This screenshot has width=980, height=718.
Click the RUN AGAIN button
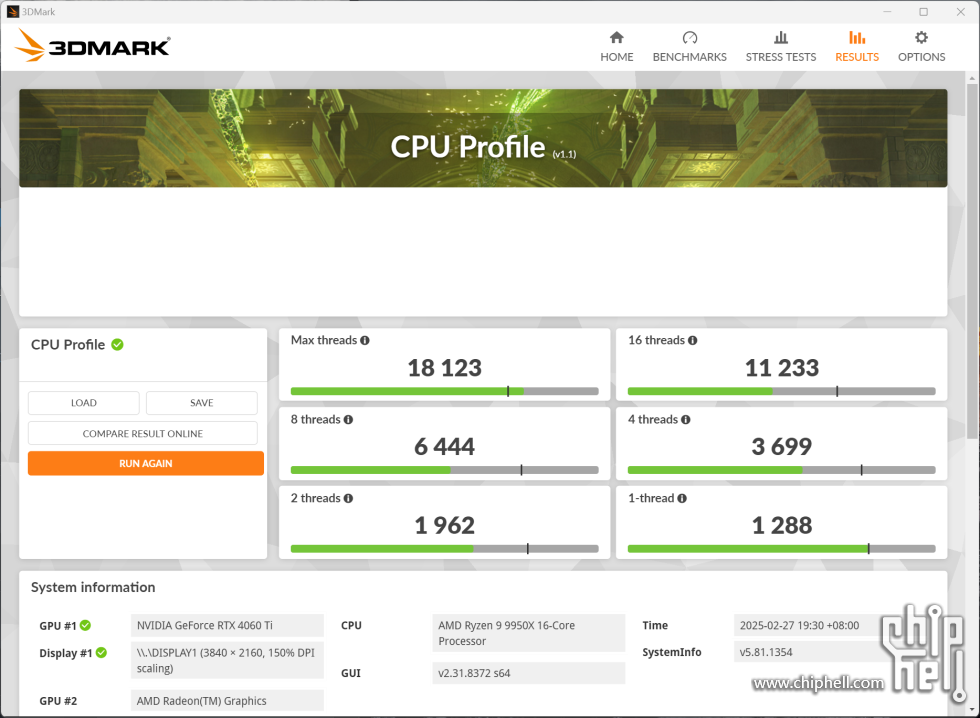(146, 464)
